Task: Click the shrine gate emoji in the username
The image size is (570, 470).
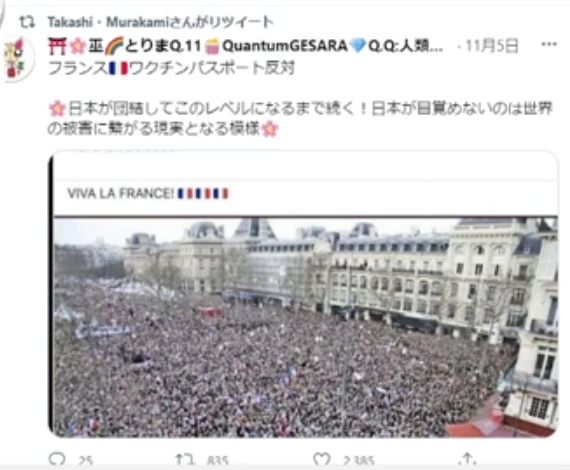Action: point(56,46)
